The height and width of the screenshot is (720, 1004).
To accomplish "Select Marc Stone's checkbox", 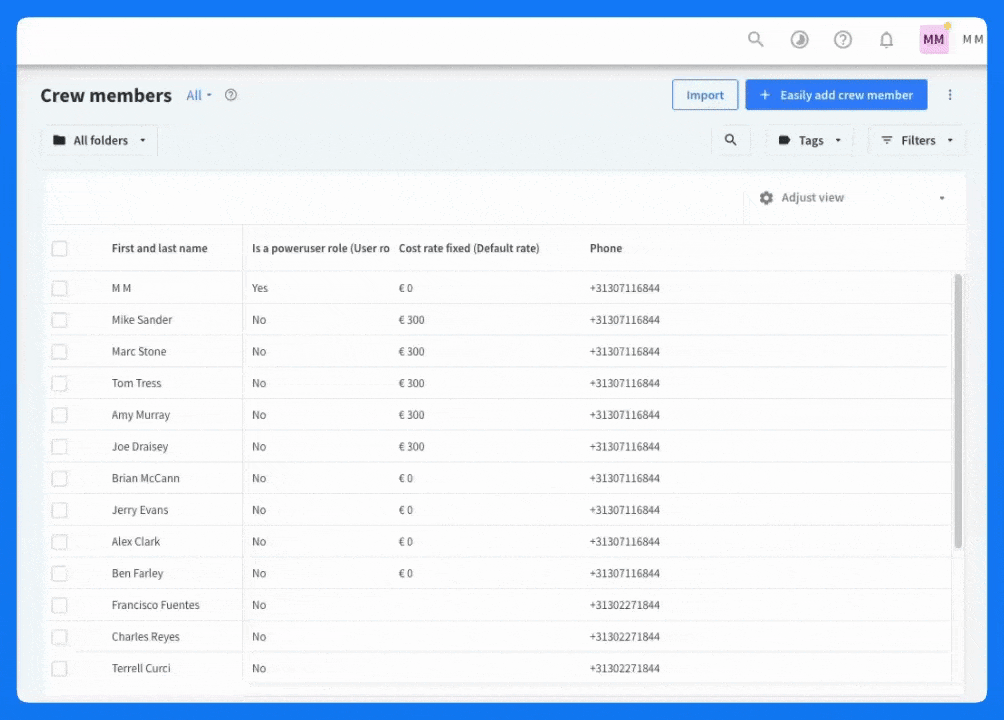I will (60, 352).
